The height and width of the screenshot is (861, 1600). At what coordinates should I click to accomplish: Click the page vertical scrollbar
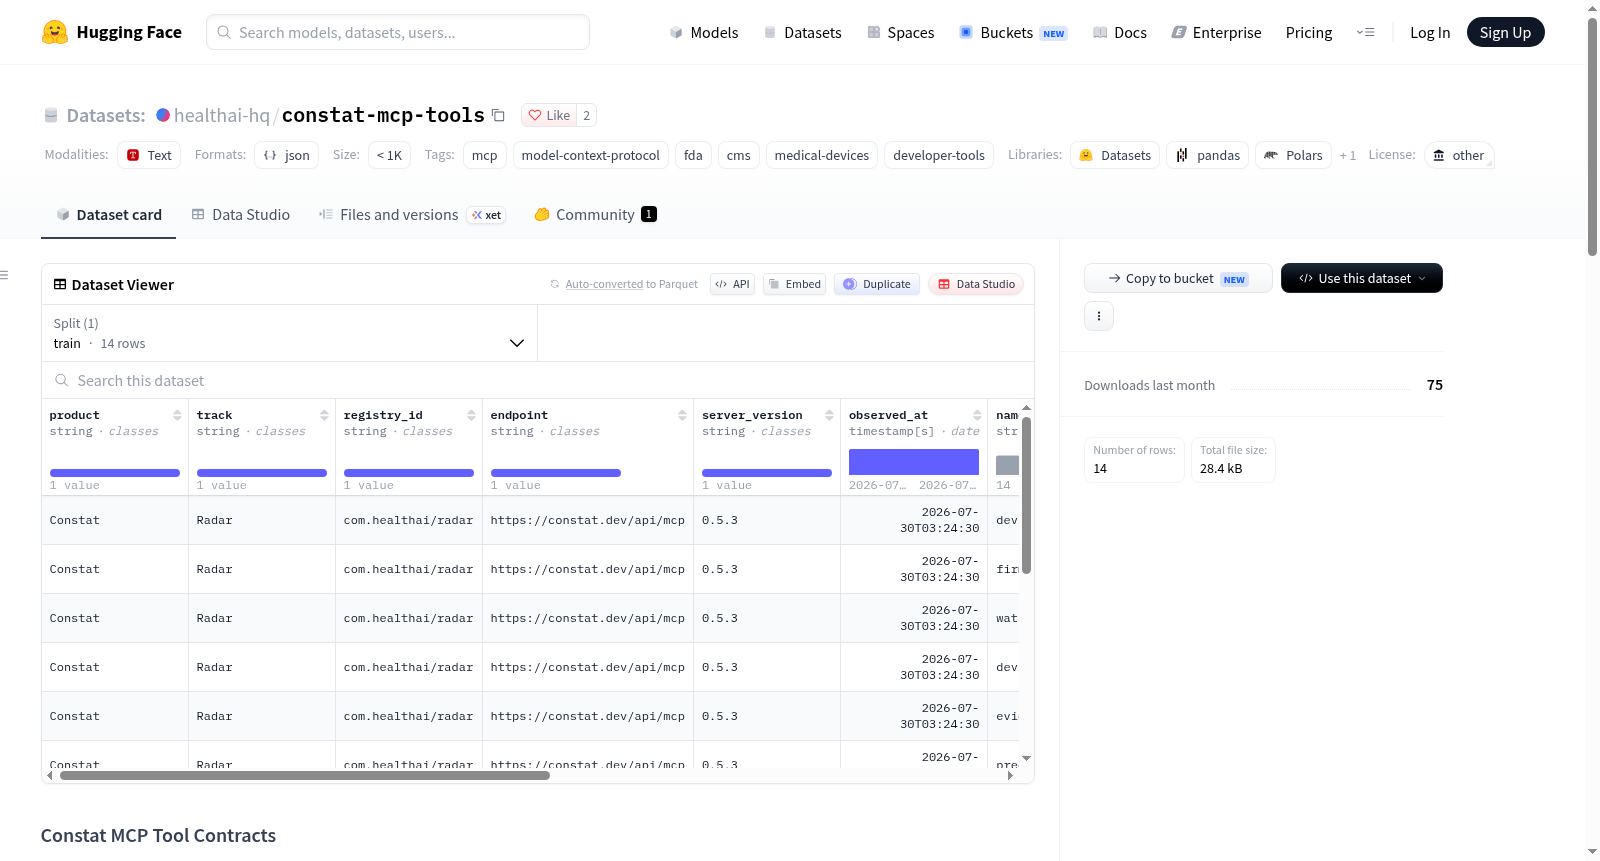click(1592, 137)
